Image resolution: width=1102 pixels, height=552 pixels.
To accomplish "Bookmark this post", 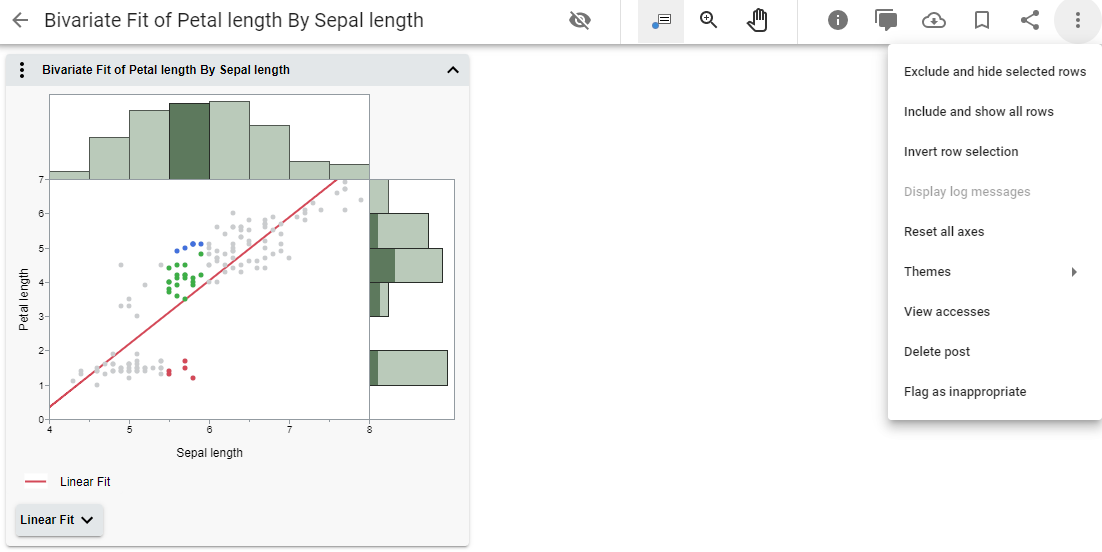I will click(x=982, y=21).
